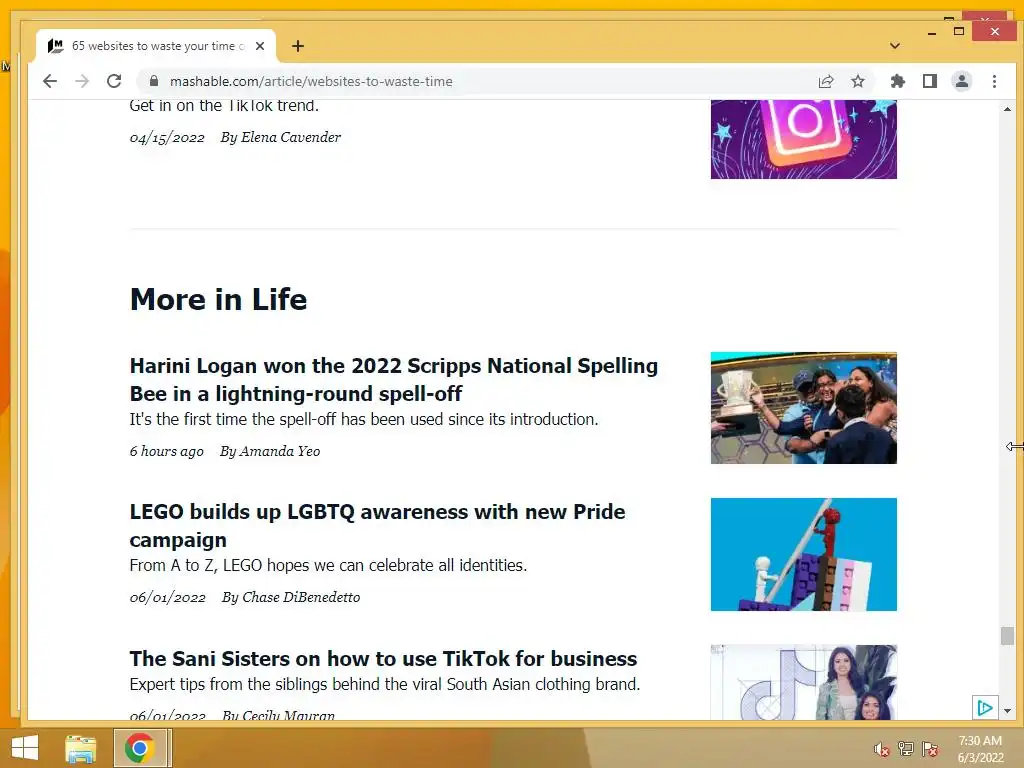Image resolution: width=1024 pixels, height=768 pixels.
Task: Click the vertical scrollbar thumb
Action: tap(1007, 635)
